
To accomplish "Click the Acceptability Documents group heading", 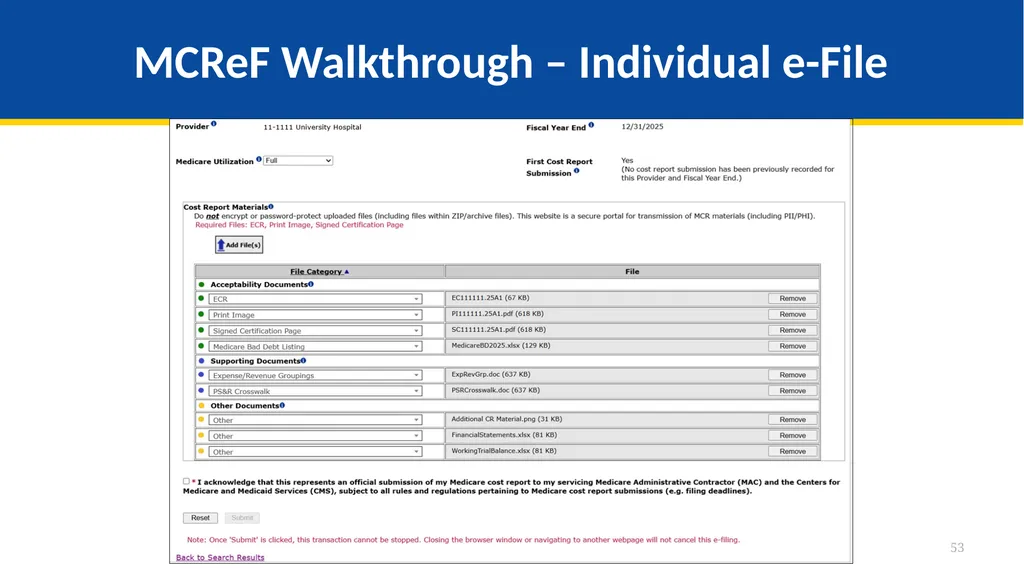I will tap(259, 285).
